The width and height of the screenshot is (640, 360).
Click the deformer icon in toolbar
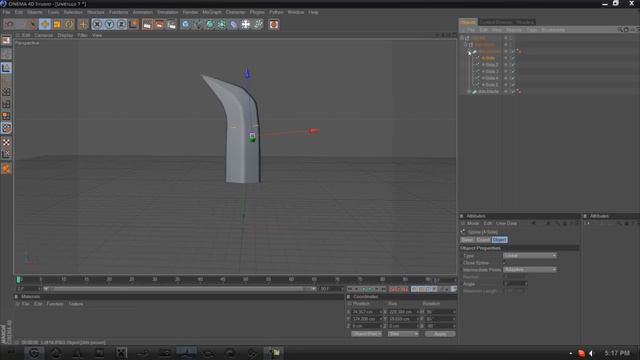pyautogui.click(x=234, y=24)
